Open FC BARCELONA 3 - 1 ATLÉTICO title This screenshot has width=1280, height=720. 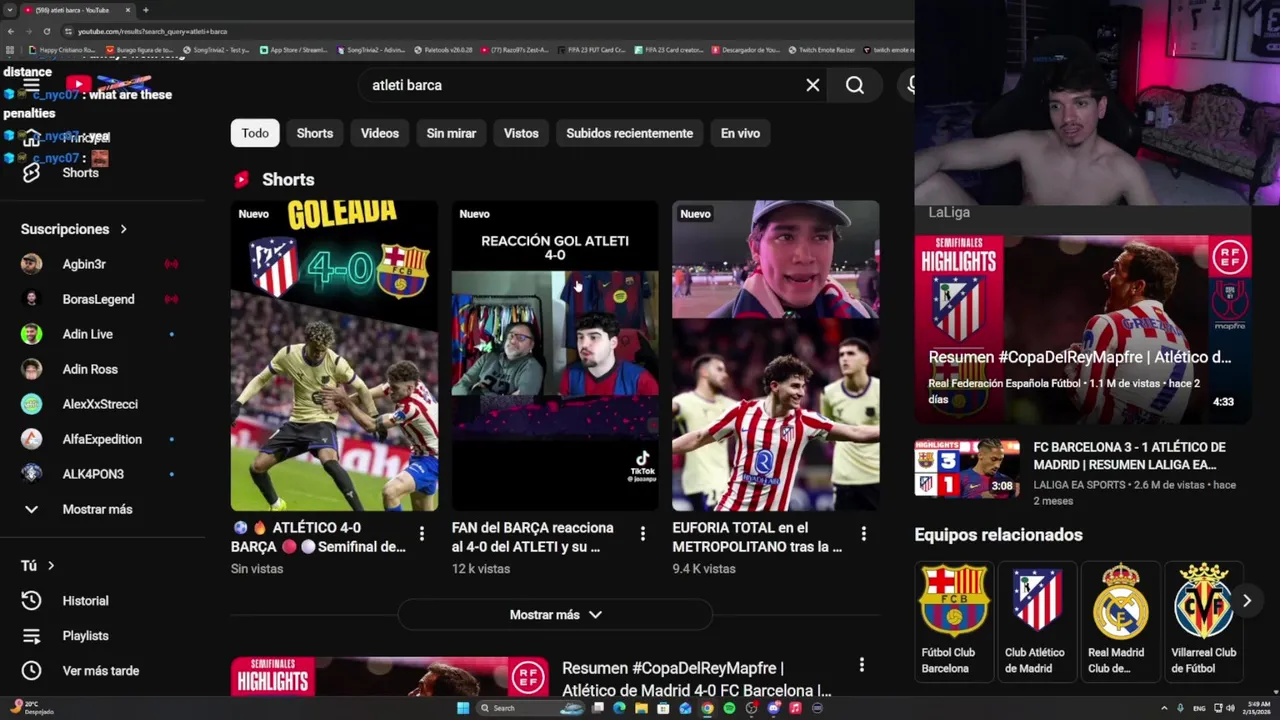pos(1129,456)
